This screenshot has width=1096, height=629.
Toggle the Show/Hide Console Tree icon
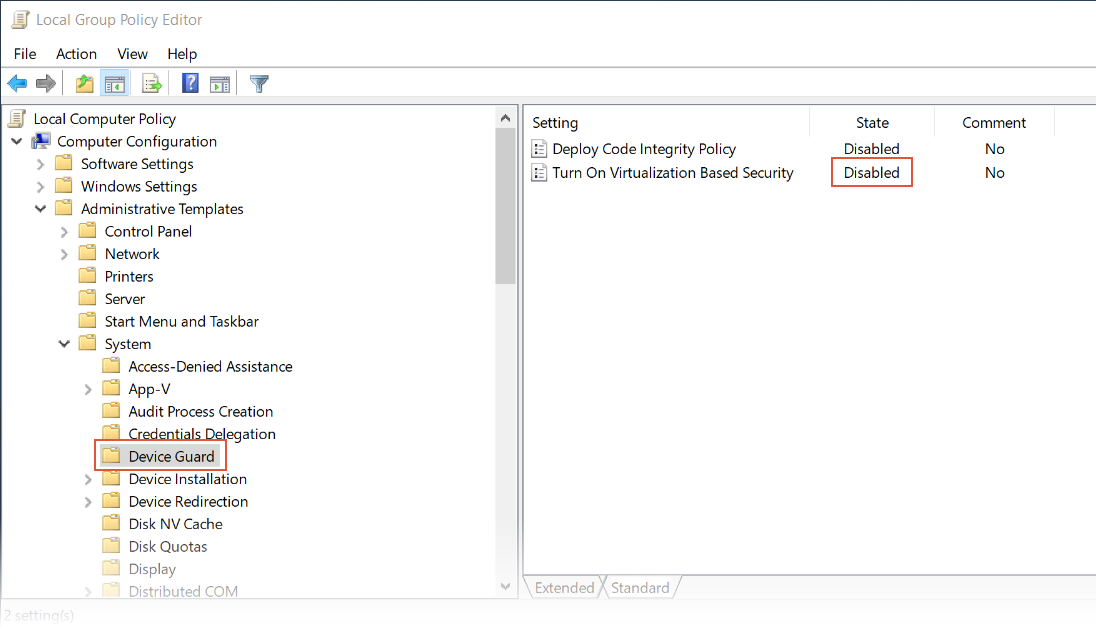pyautogui.click(x=114, y=84)
